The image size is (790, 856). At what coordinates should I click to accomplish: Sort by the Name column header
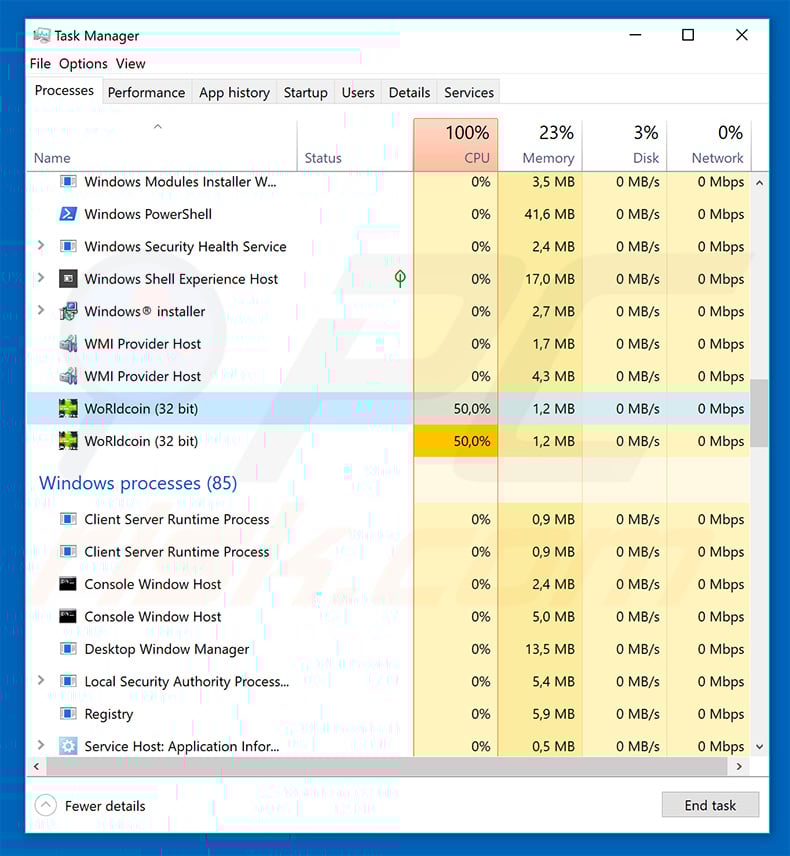[x=162, y=145]
